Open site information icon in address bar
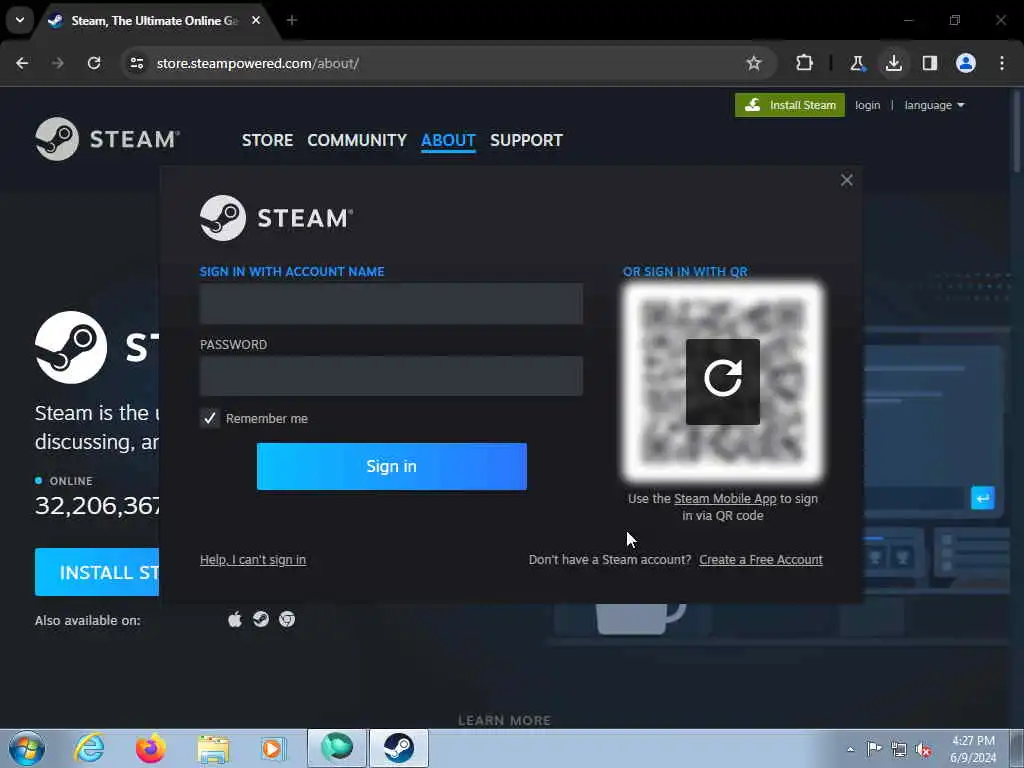 click(x=136, y=63)
